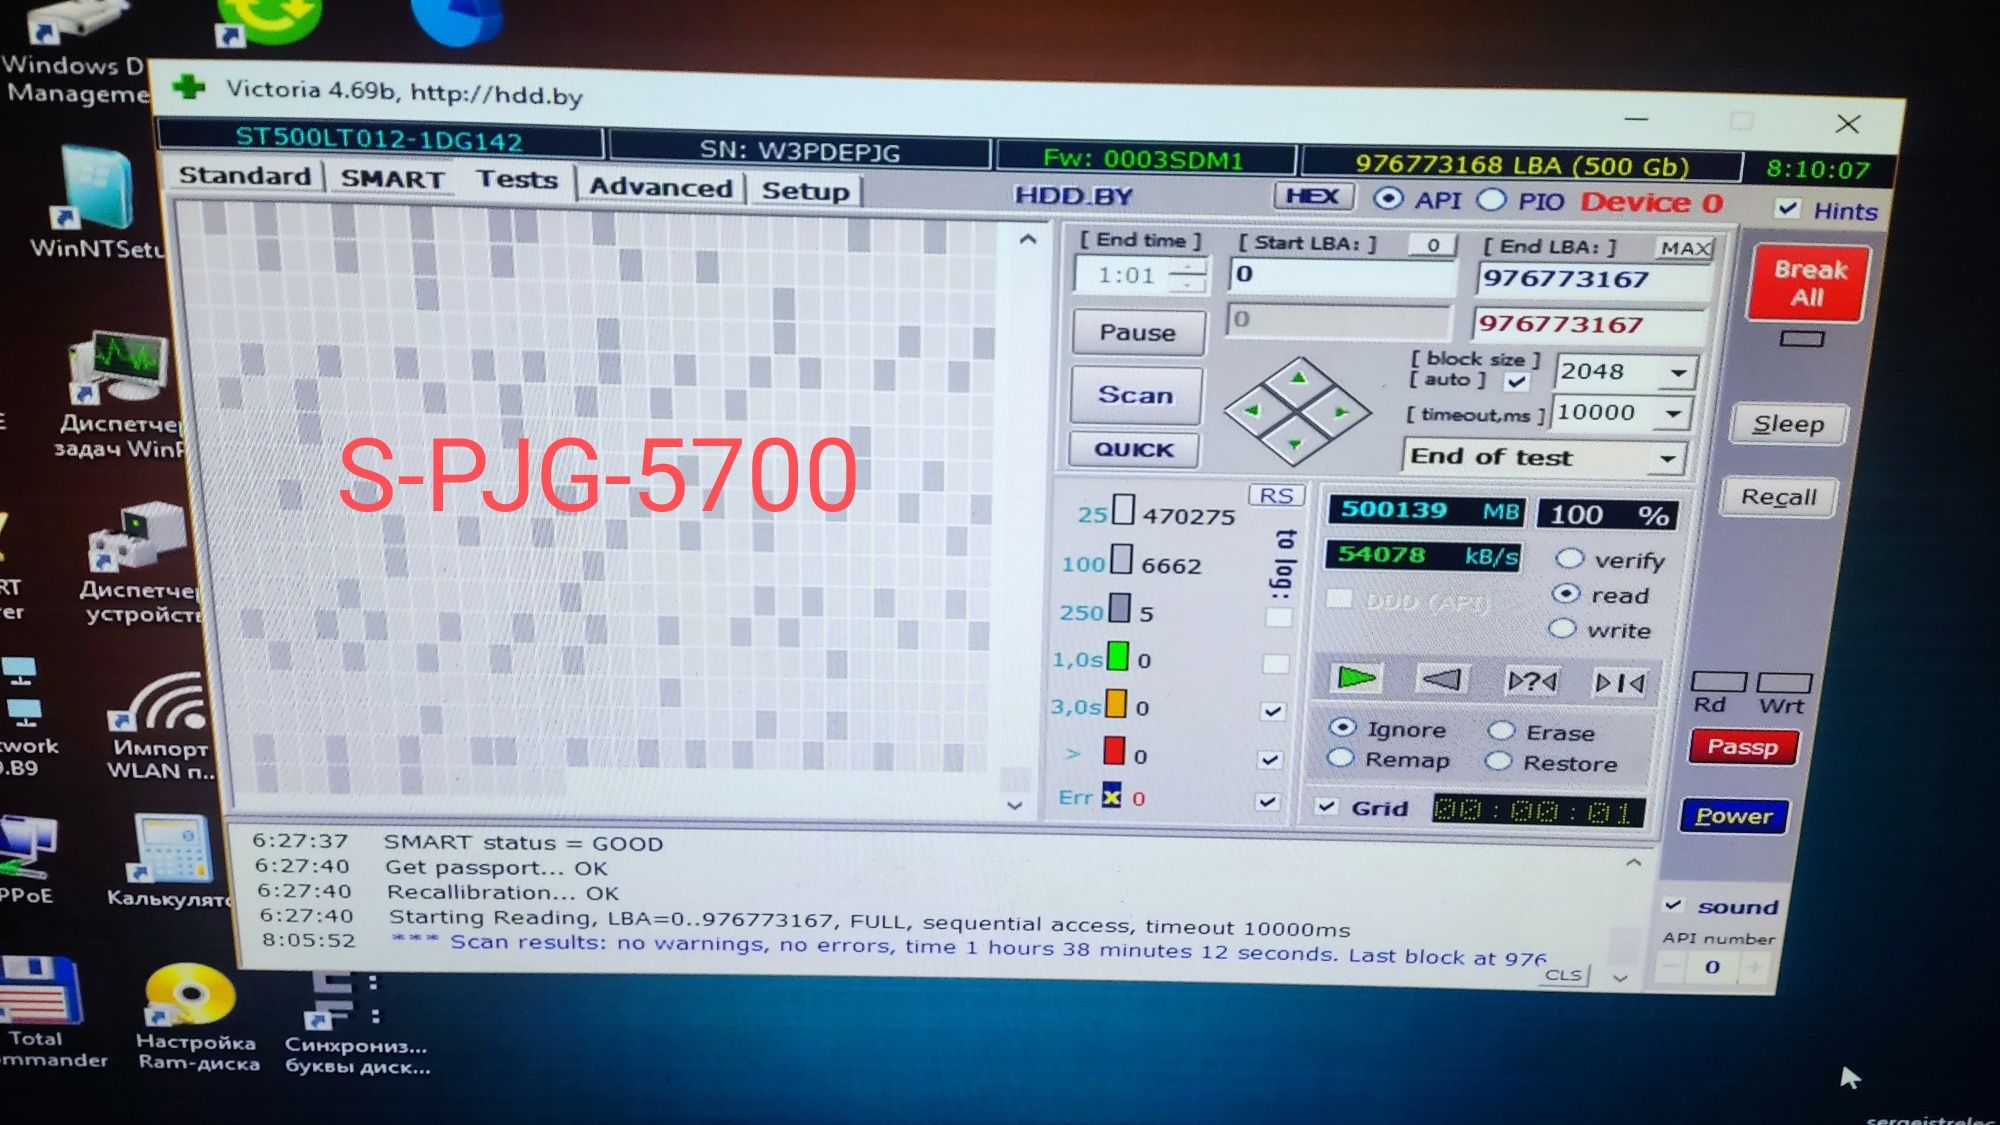Open WinNTSetup desktop shortcut
Viewport: 2000px width, 1125px height.
95,203
